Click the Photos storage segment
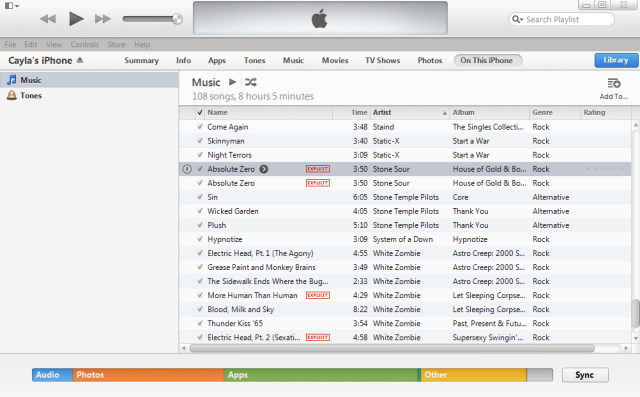Screen dimensions: 640x397 (149, 375)
